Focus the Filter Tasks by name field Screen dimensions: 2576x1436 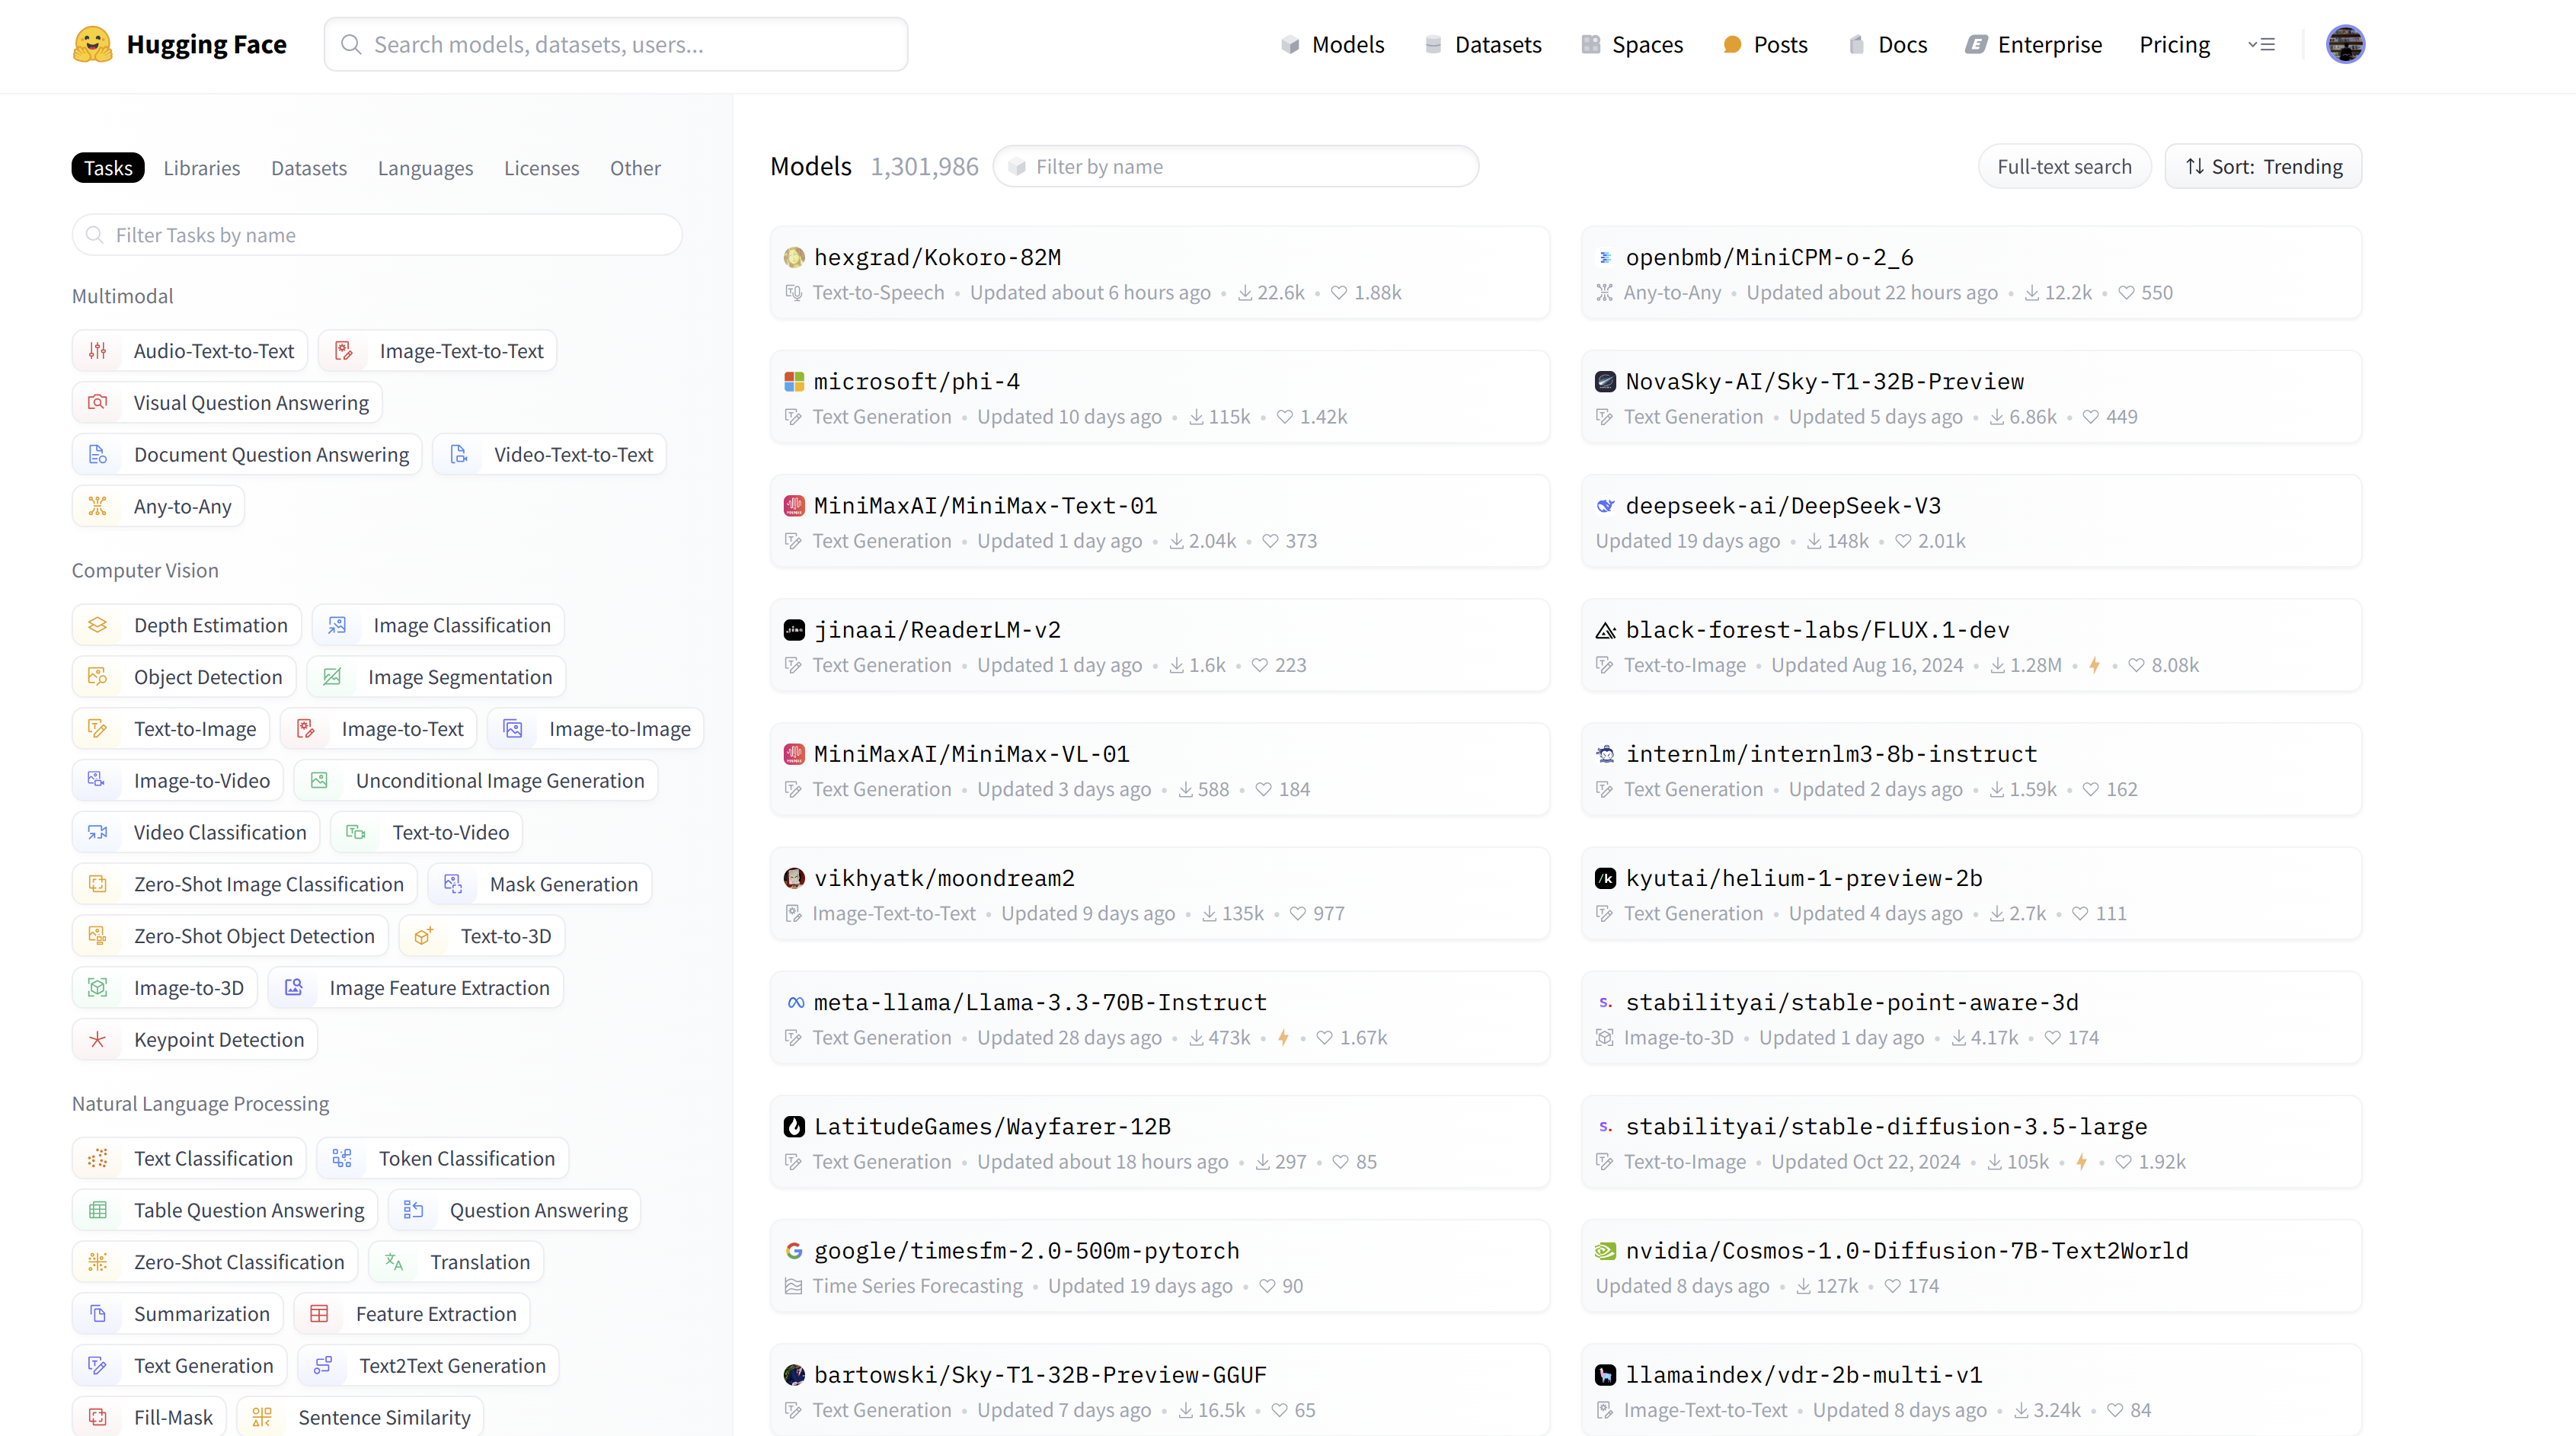pos(377,235)
